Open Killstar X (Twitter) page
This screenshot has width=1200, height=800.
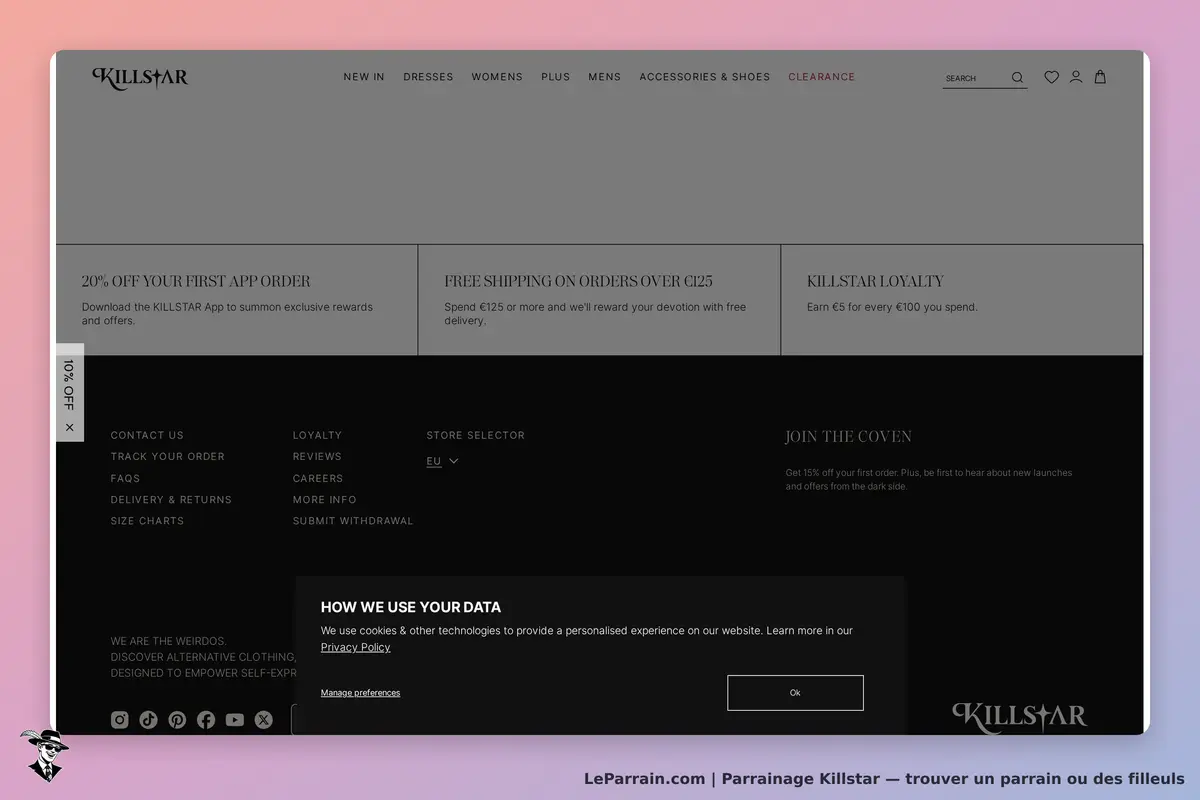point(264,720)
